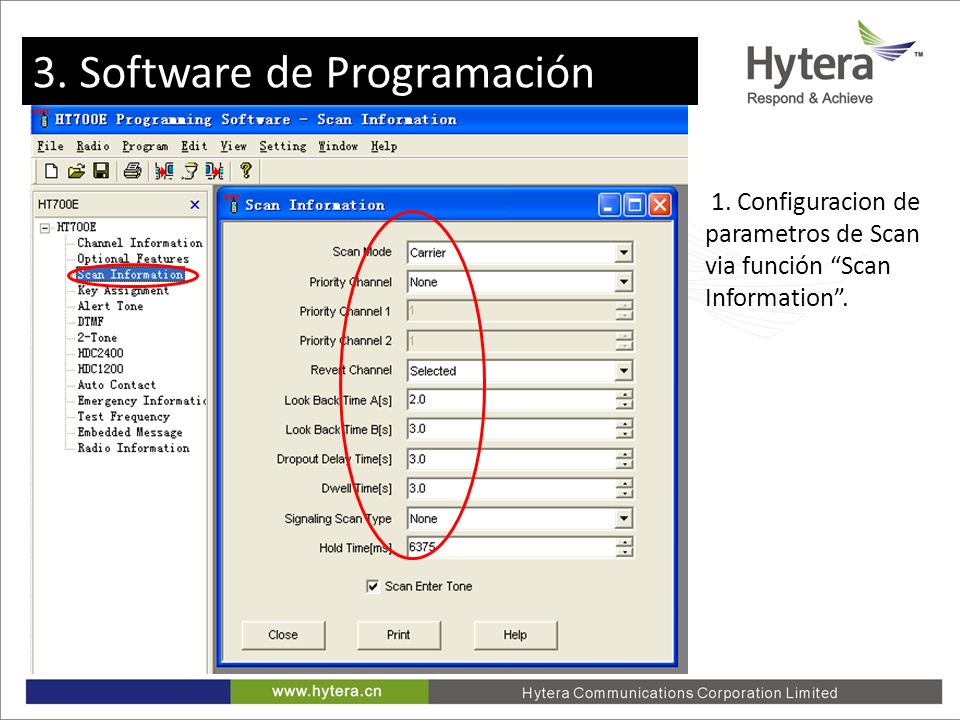The image size is (960, 720).
Task: Click the Save floppy disk icon
Action: 101,171
